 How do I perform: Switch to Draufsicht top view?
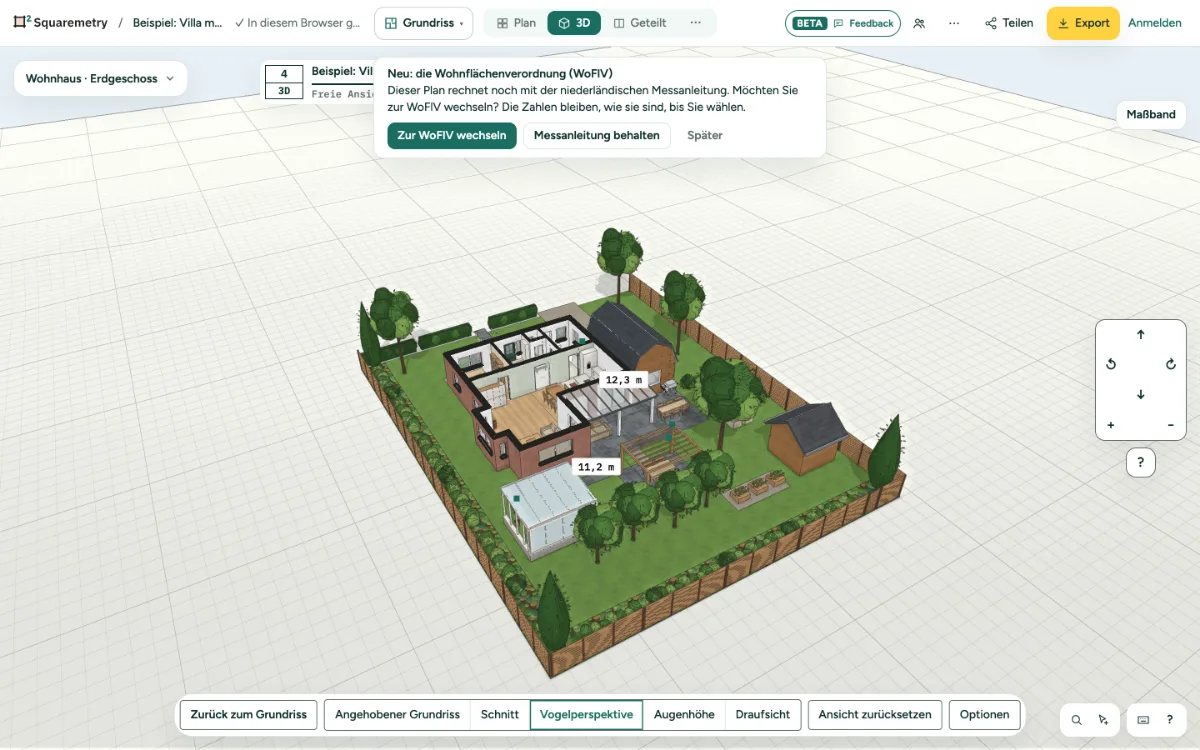pyautogui.click(x=763, y=714)
